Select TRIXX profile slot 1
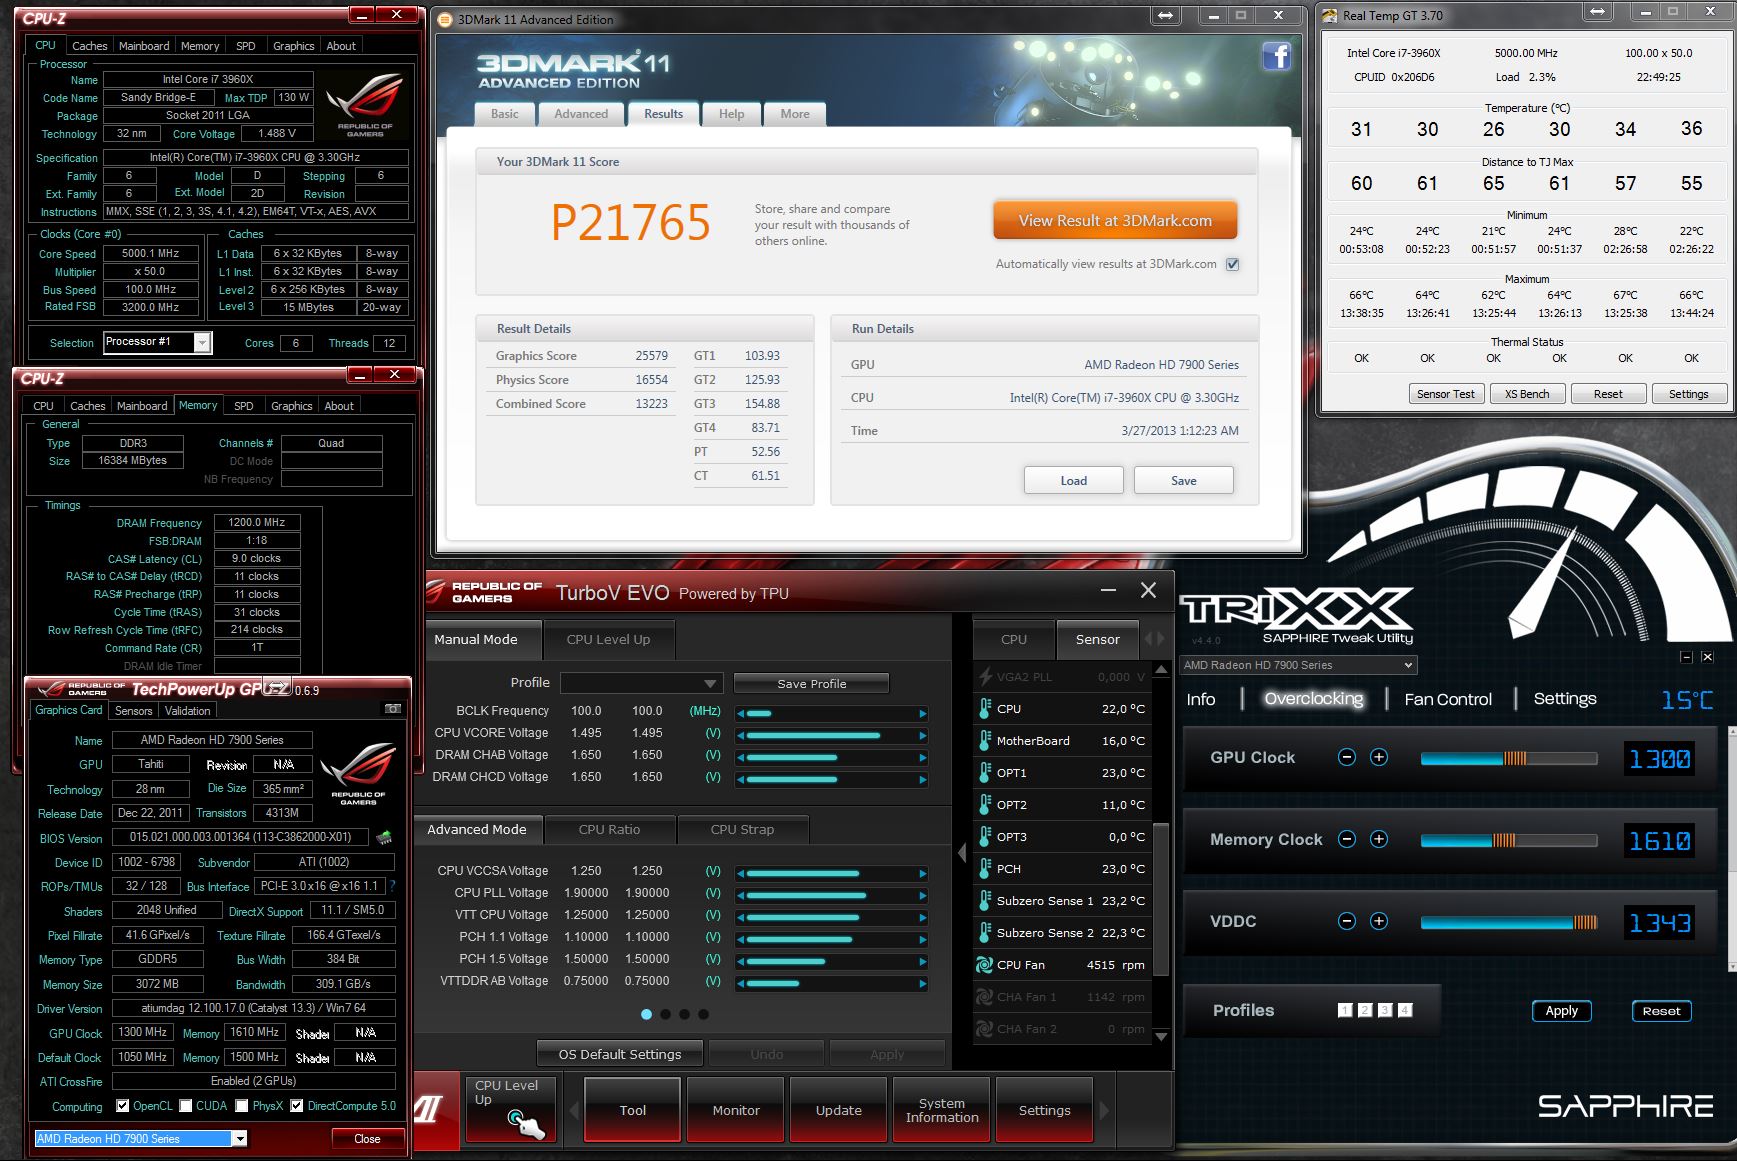1737x1161 pixels. [1345, 1010]
